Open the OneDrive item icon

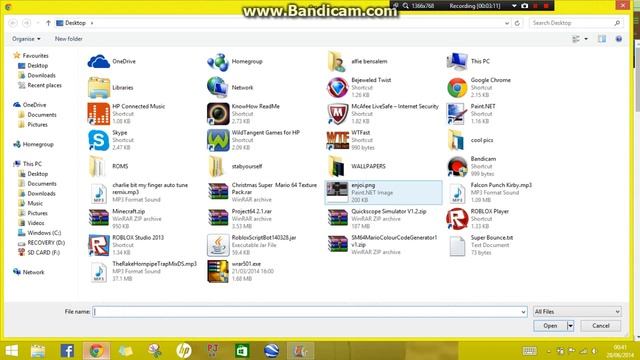pos(99,62)
